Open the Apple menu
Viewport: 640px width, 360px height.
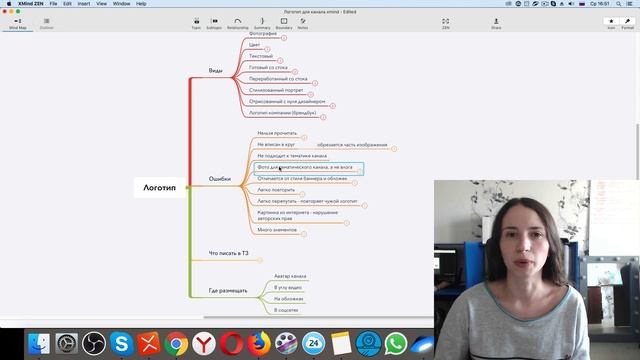tap(9, 4)
